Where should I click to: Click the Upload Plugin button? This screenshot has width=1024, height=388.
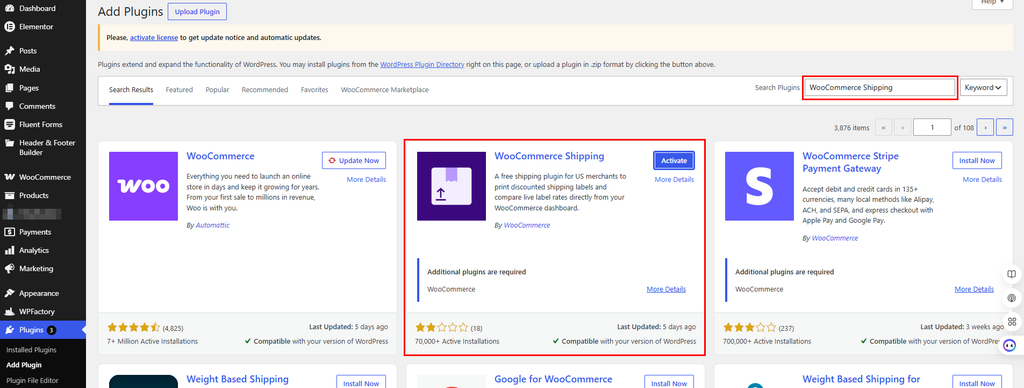[197, 12]
